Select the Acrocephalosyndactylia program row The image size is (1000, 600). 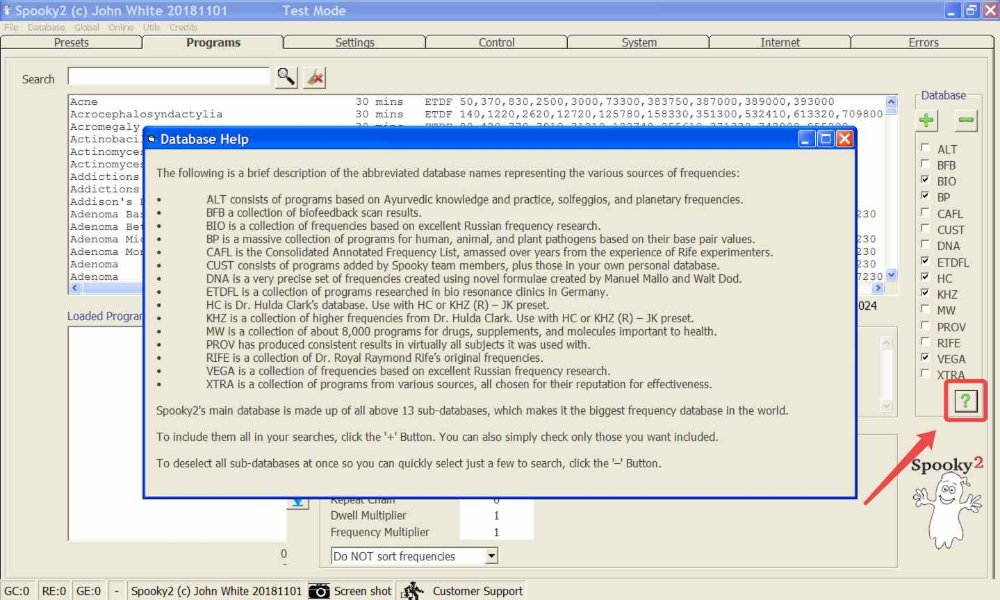pyautogui.click(x=476, y=114)
